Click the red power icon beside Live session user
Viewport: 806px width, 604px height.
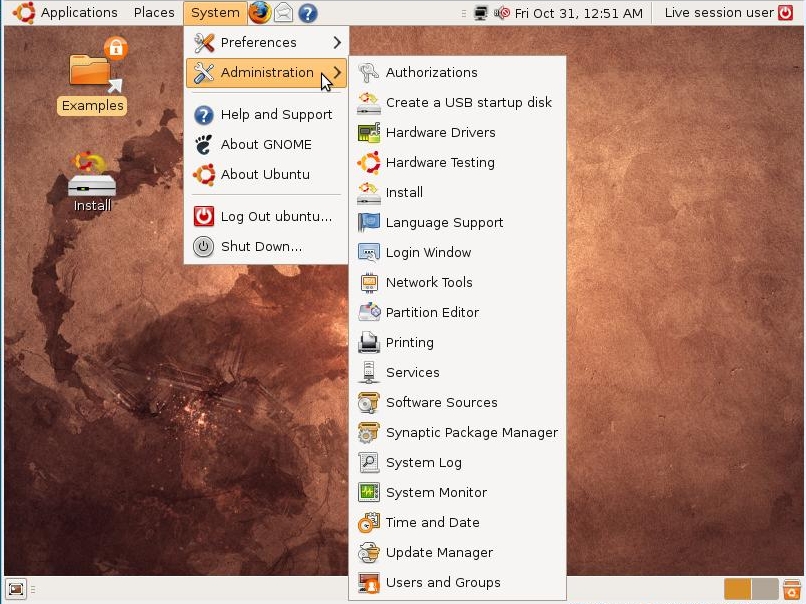[x=785, y=13]
